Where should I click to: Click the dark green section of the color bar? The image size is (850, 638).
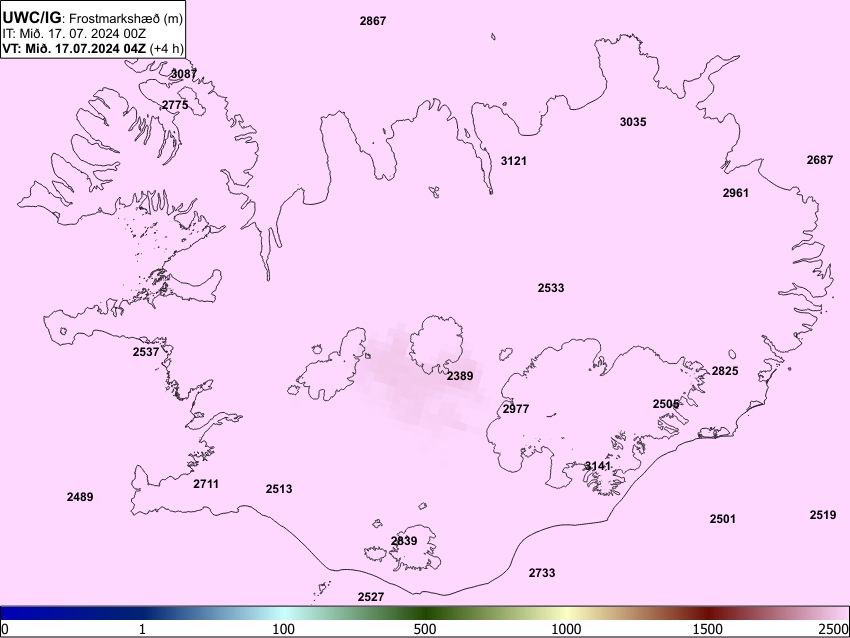[x=425, y=614]
